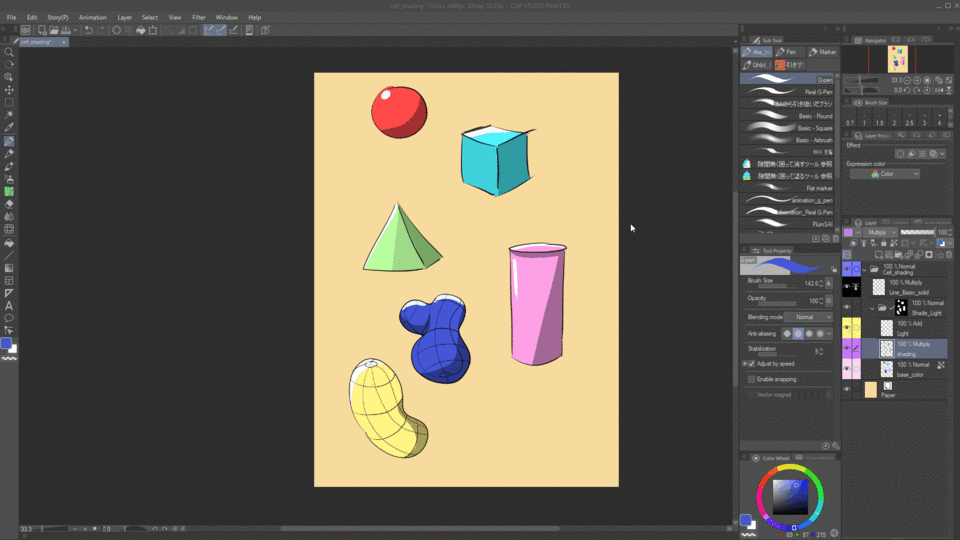Image resolution: width=960 pixels, height=540 pixels.
Task: Open the Animation menu
Action: click(92, 17)
